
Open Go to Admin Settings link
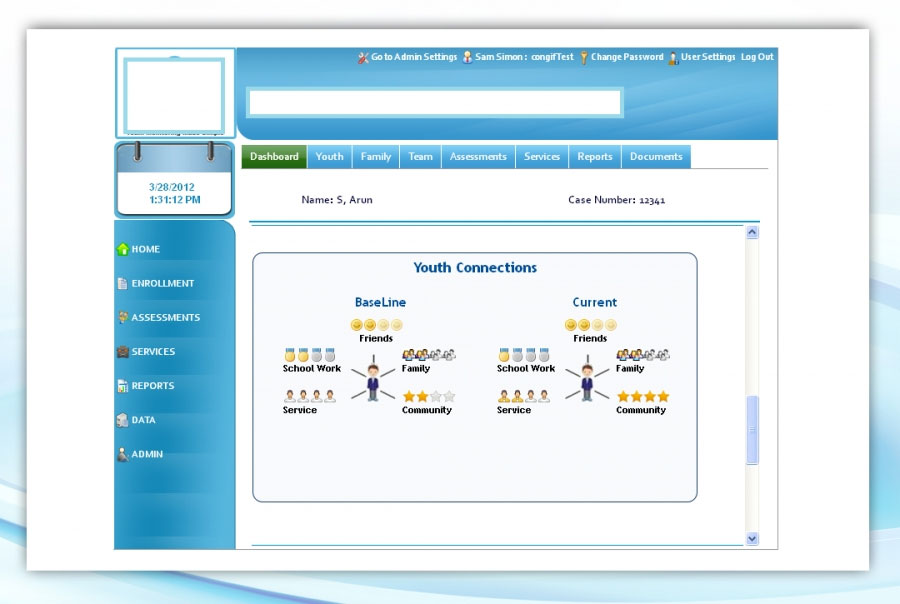[x=414, y=57]
